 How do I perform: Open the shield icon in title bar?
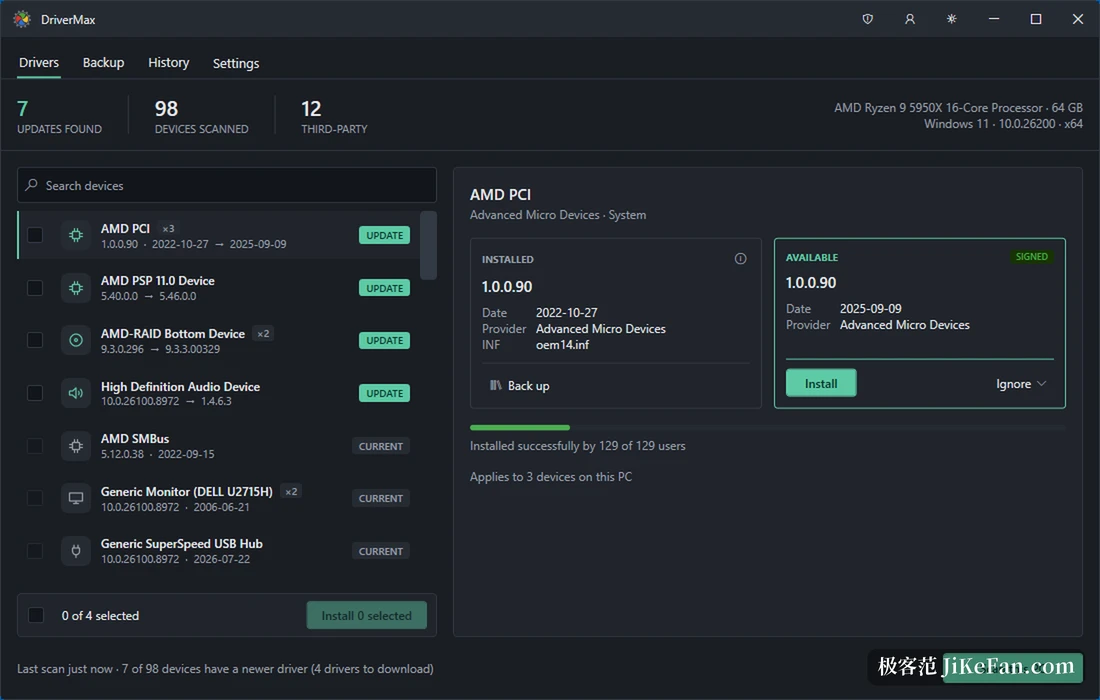[x=868, y=19]
